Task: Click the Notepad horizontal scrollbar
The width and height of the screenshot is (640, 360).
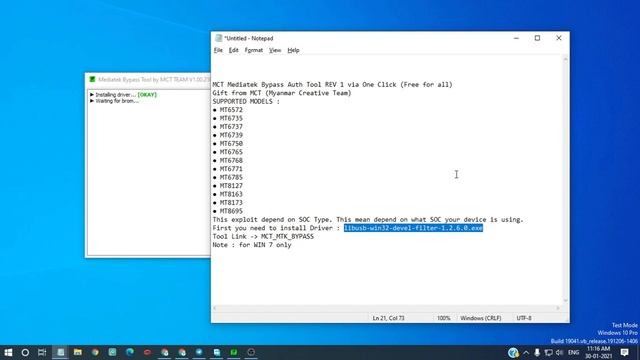Action: [386, 308]
